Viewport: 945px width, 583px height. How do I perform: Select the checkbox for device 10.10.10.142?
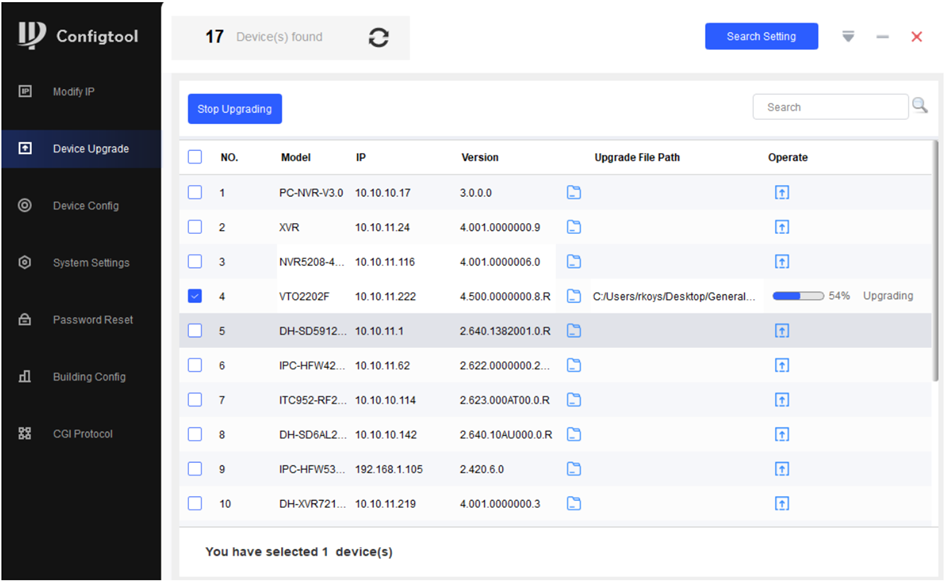pyautogui.click(x=195, y=434)
